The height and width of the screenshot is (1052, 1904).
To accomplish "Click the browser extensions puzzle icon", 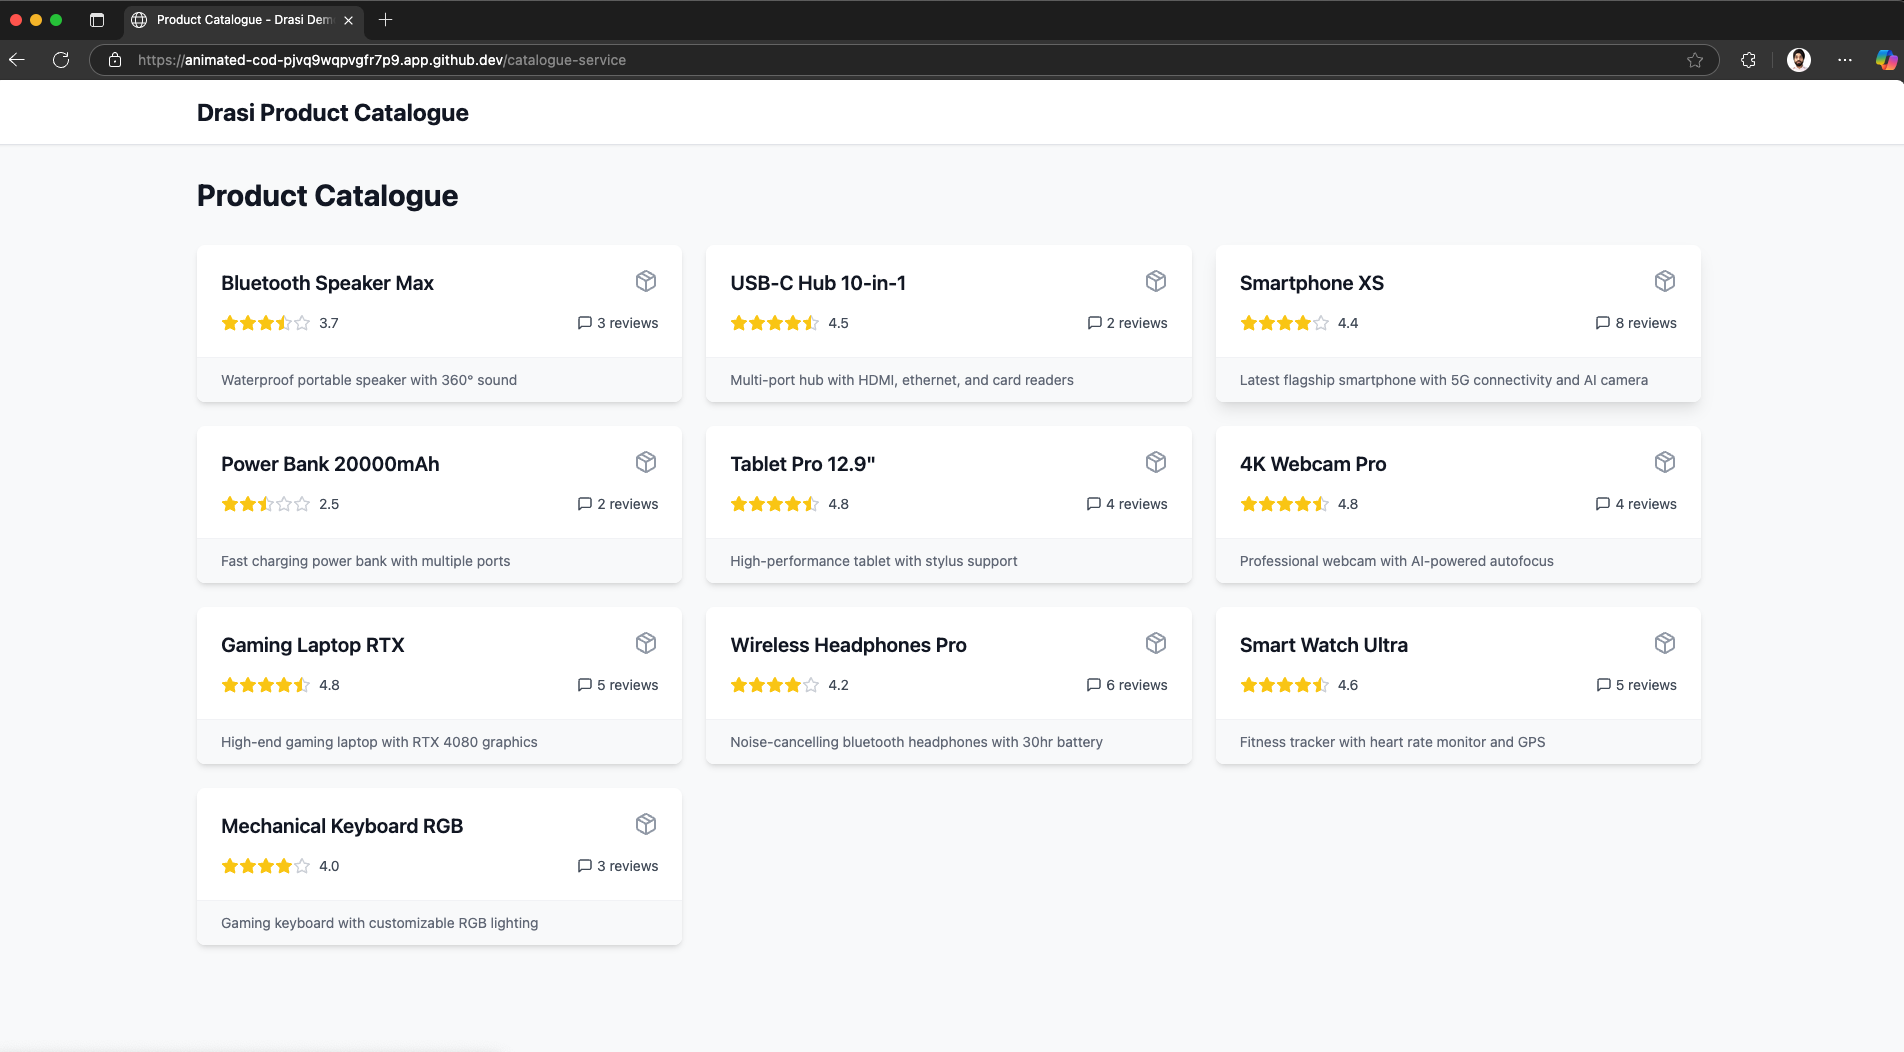I will (1748, 60).
